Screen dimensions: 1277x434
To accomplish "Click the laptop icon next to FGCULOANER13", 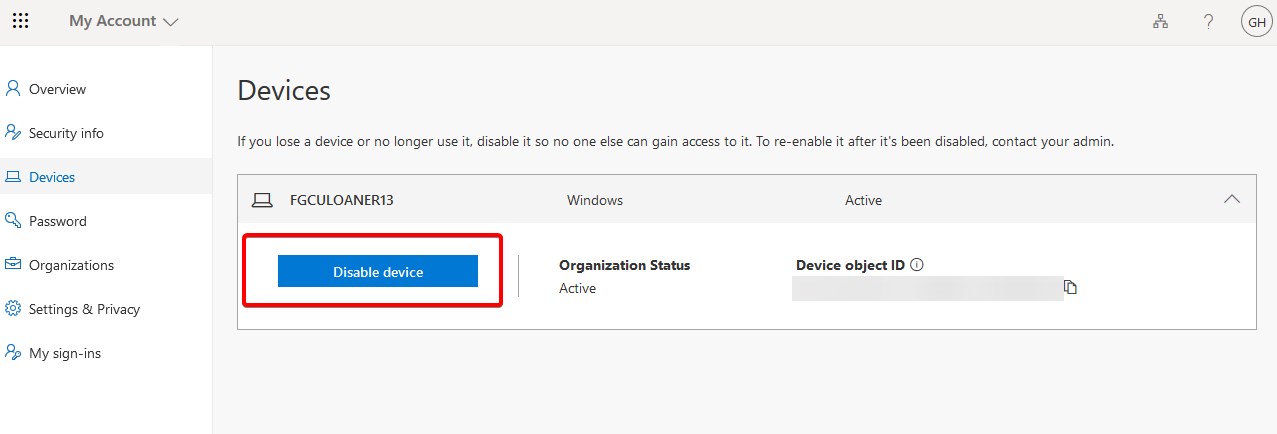I will tap(262, 200).
